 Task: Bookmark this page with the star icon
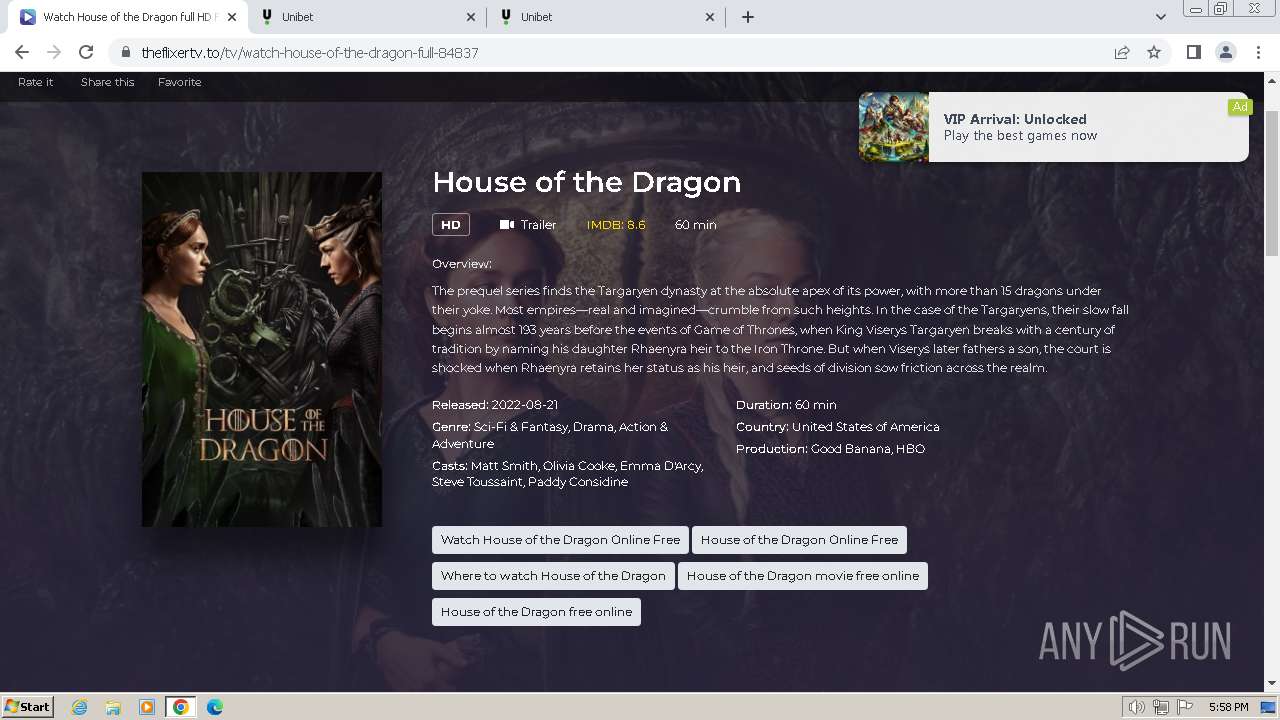pos(1154,52)
